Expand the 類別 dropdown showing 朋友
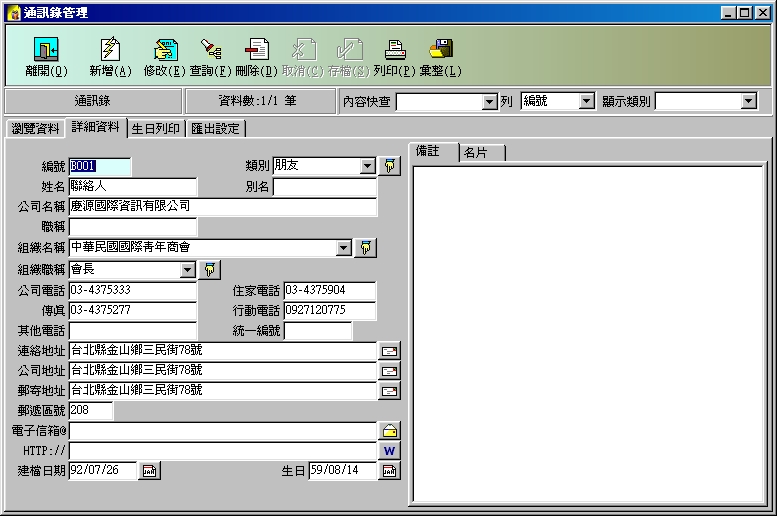Image resolution: width=777 pixels, height=516 pixels. pos(367,166)
